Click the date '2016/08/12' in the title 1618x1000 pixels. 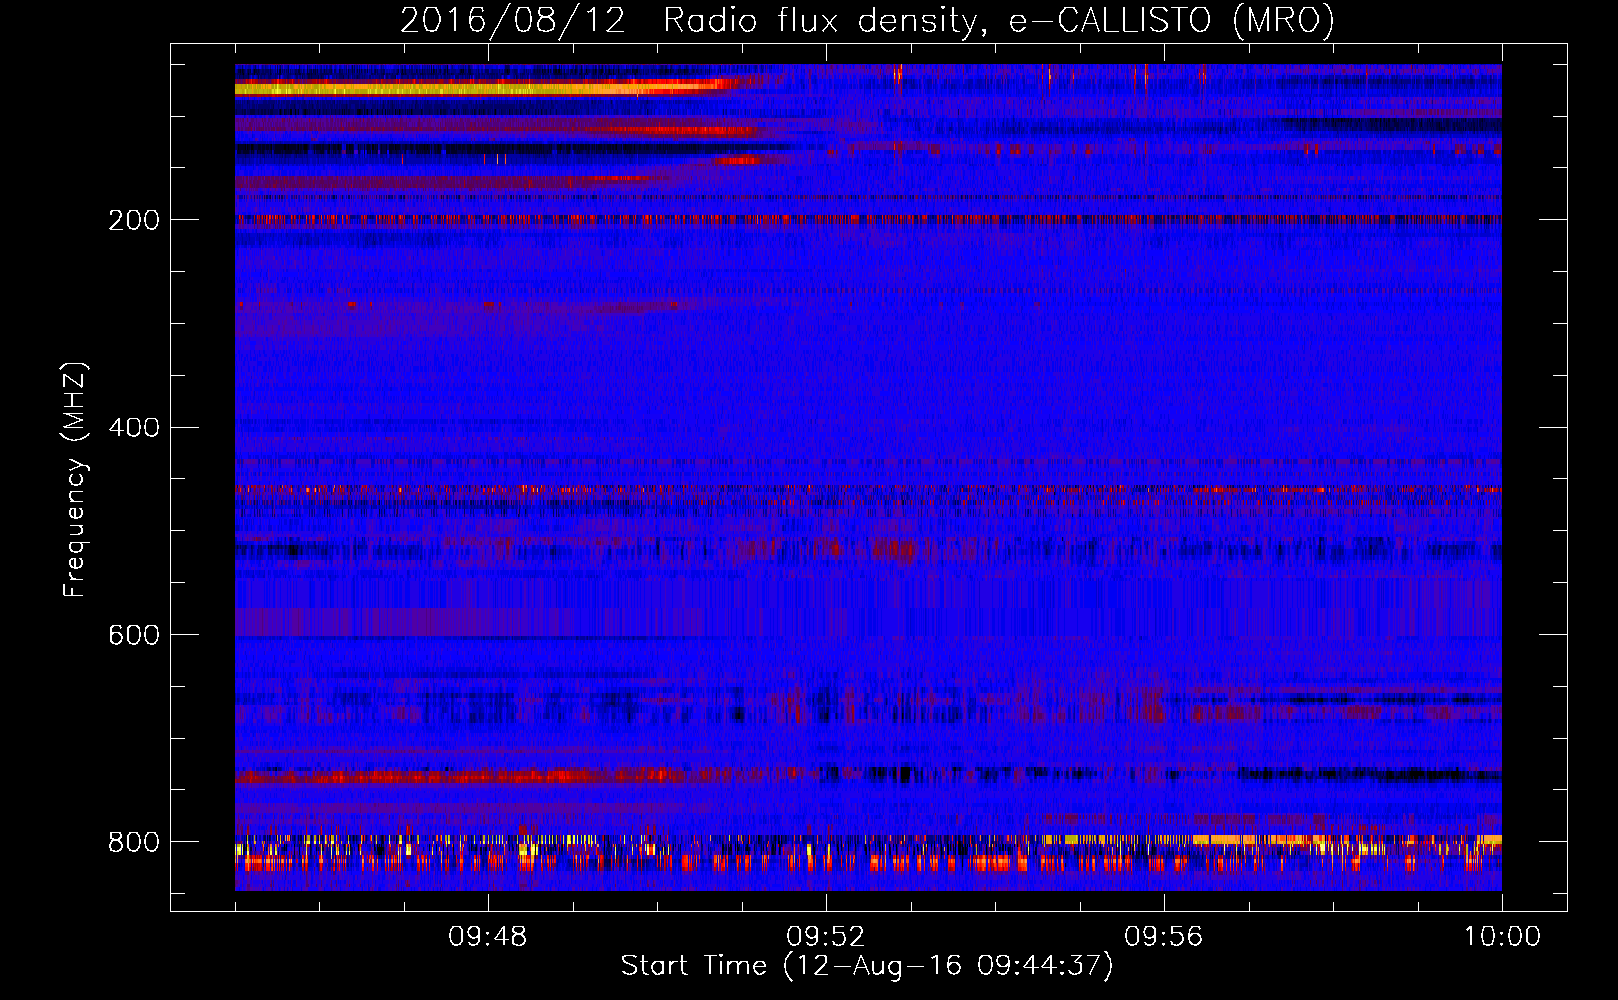(x=512, y=20)
